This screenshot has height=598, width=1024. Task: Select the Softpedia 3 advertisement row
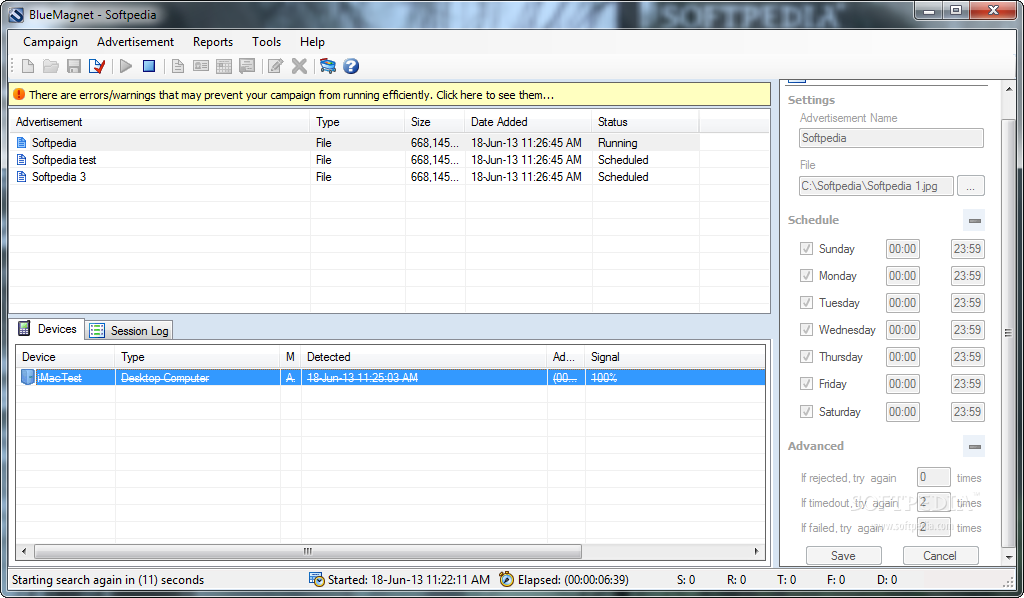(x=355, y=177)
